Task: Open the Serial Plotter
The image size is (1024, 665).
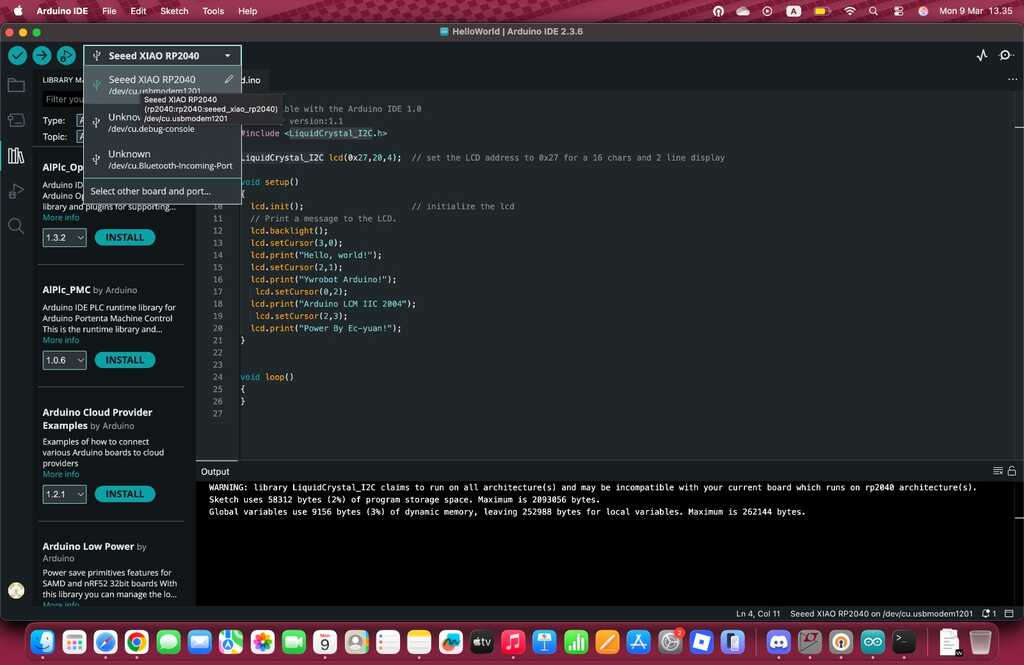Action: pyautogui.click(x=982, y=56)
